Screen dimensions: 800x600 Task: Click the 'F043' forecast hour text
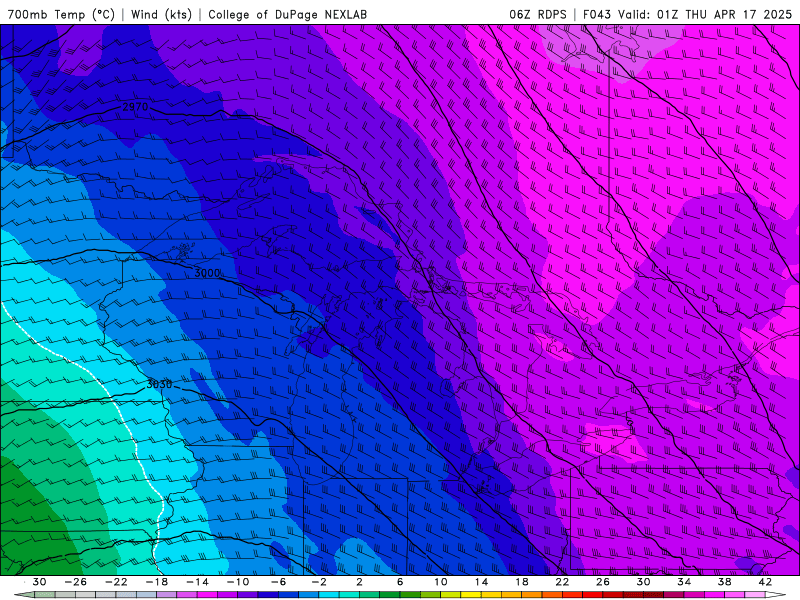tap(598, 14)
